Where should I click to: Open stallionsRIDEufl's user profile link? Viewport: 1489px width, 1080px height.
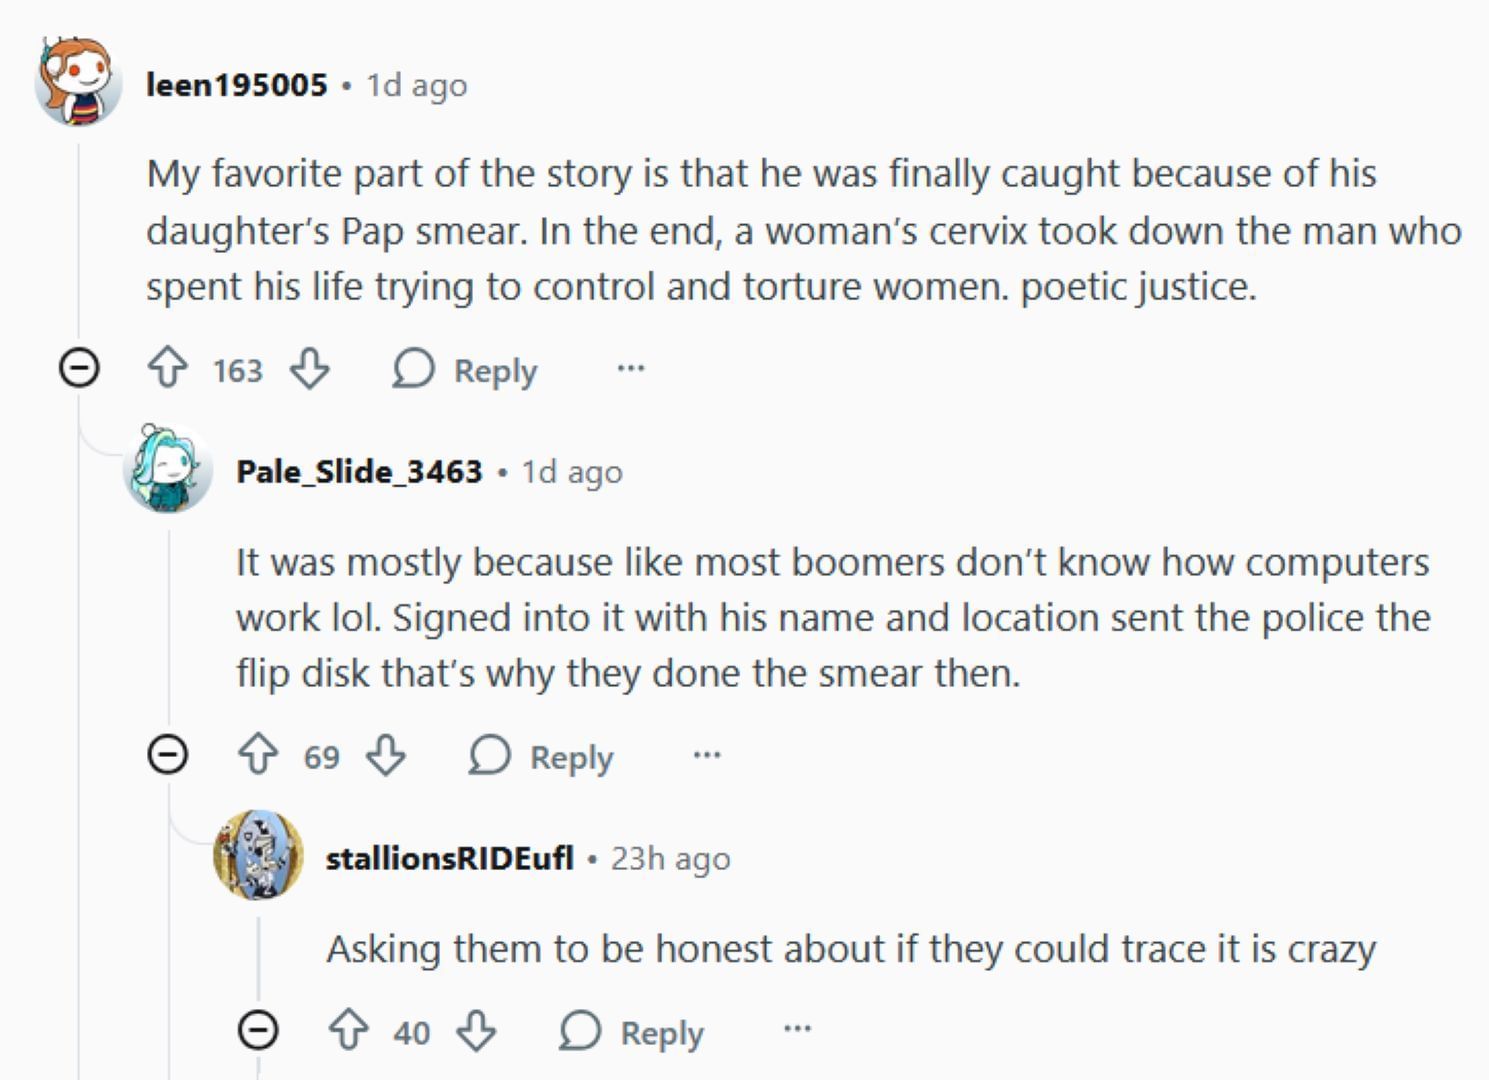pos(450,858)
